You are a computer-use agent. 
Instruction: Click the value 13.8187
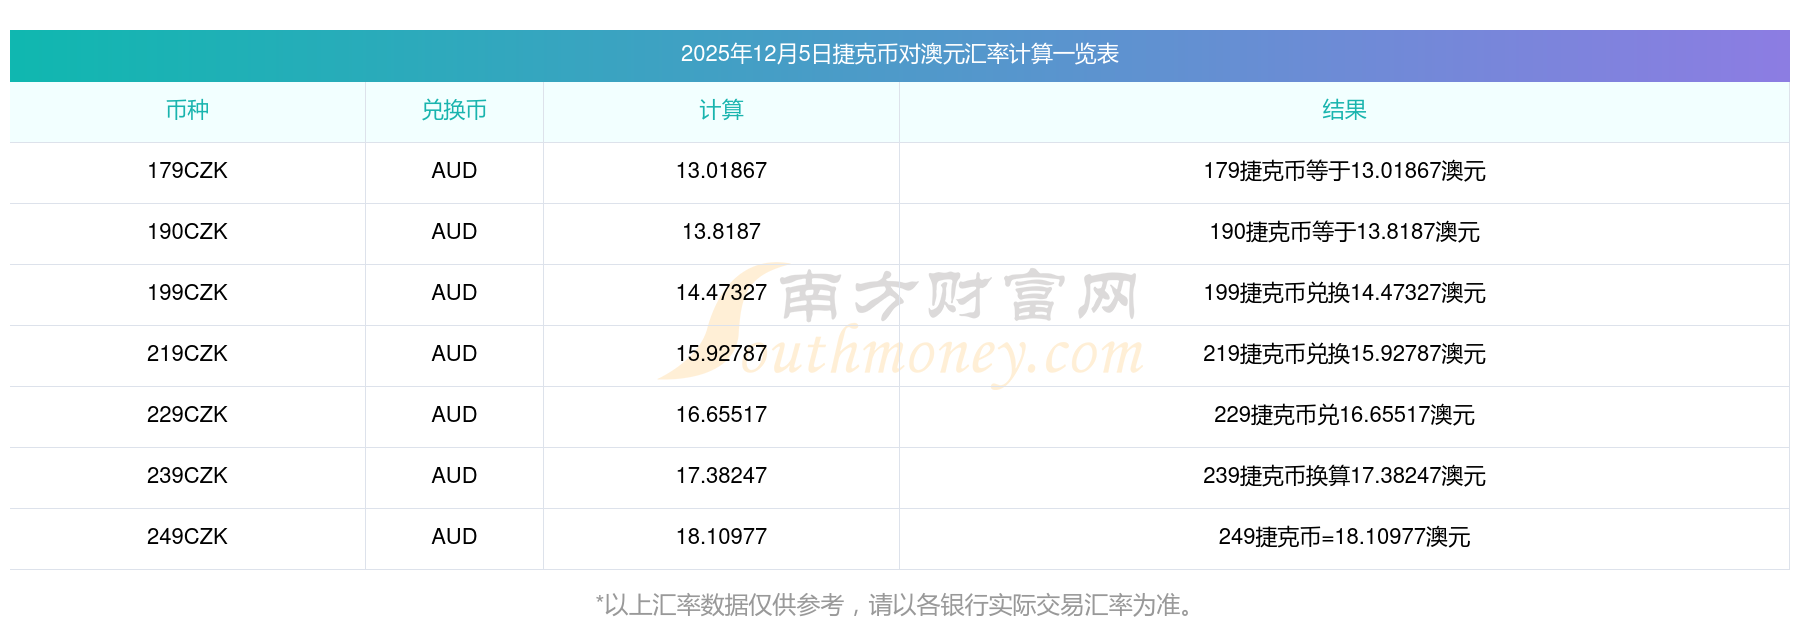[721, 232]
